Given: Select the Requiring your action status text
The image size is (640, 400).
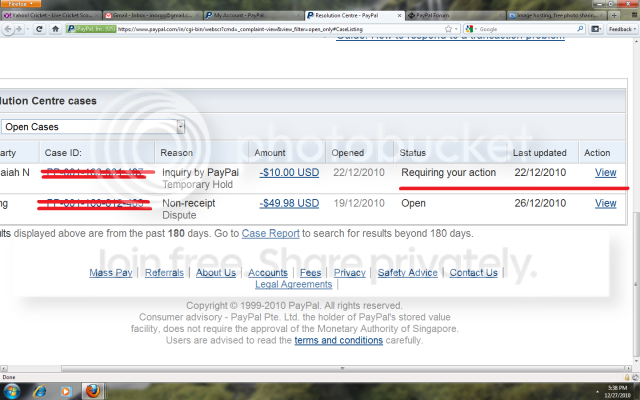Looking at the screenshot, I should pyautogui.click(x=449, y=173).
